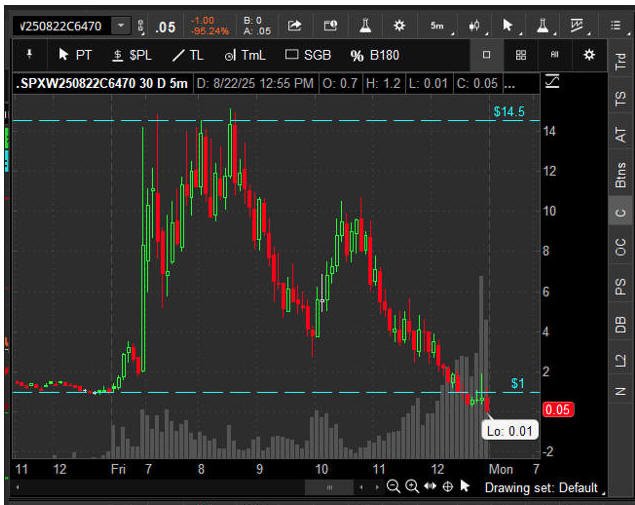Switch to grid layout view
Screen dimensions: 635x505
click(x=521, y=55)
